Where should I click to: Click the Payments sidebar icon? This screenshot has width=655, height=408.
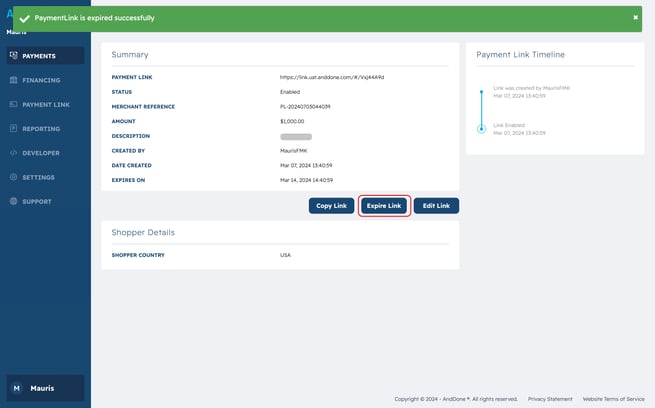14,56
